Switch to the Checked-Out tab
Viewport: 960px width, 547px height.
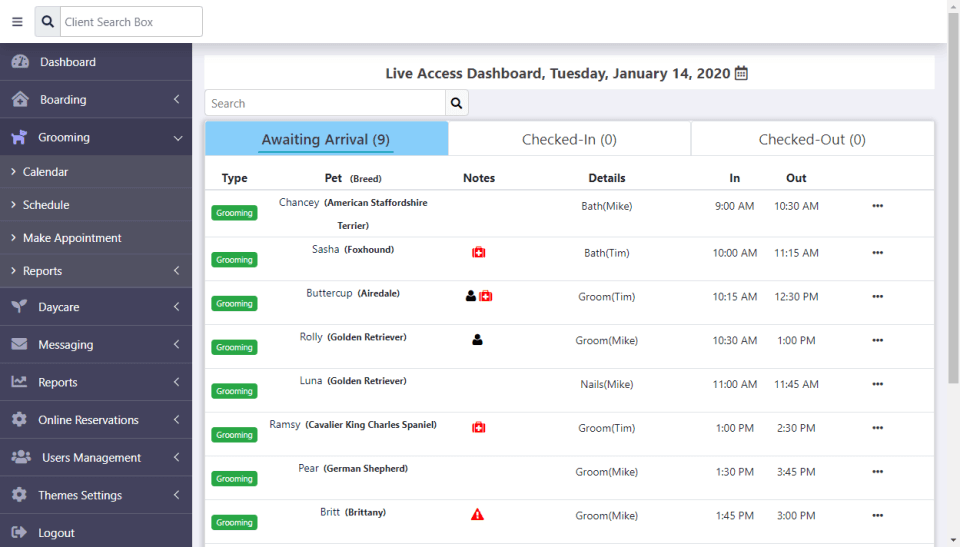812,140
